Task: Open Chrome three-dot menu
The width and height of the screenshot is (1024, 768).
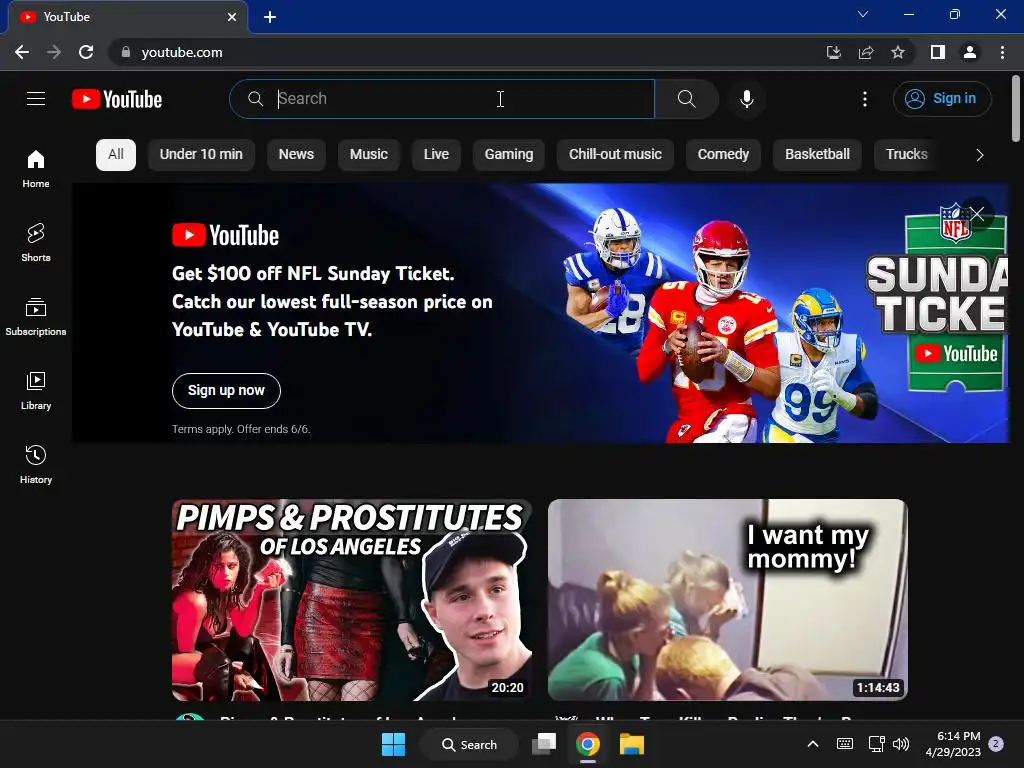Action: tap(1002, 52)
